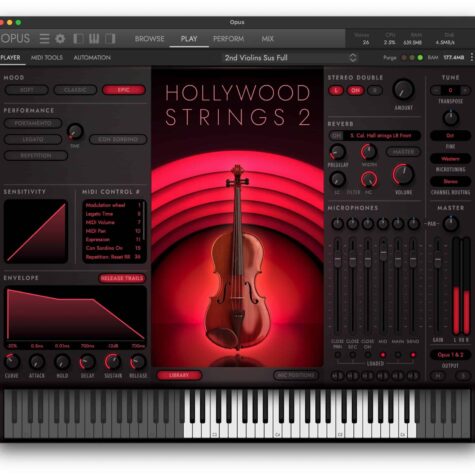
Task: Toggle the Mid microphone loaded indicator
Action: click(x=383, y=355)
